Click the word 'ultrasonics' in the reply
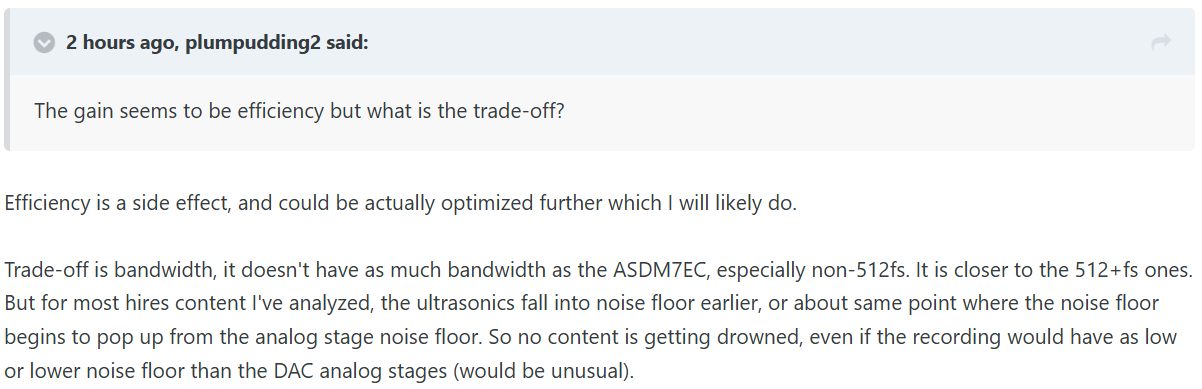Screen dimensions: 1202x389 point(400,303)
